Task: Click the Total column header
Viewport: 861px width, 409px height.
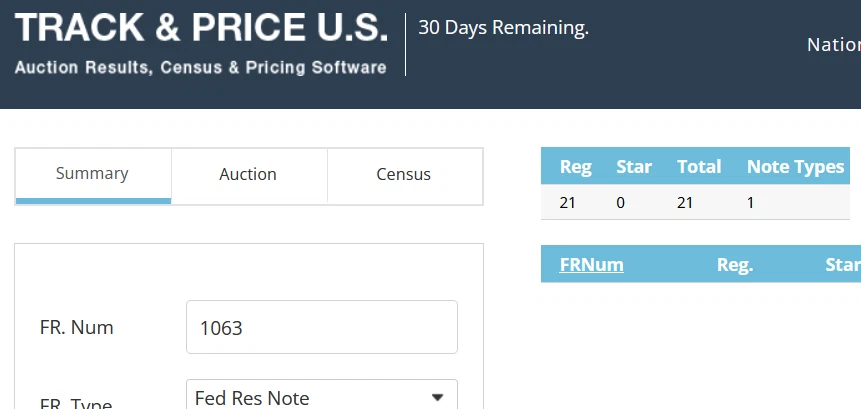Action: tap(699, 167)
